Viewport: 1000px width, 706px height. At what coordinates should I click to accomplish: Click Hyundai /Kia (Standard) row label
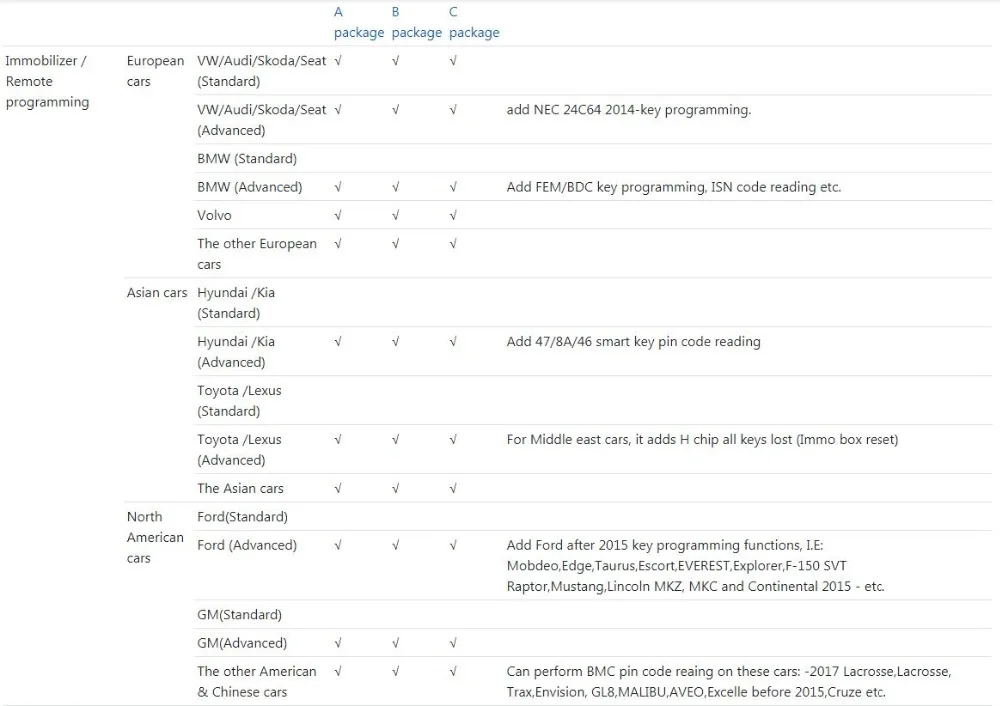pyautogui.click(x=236, y=303)
